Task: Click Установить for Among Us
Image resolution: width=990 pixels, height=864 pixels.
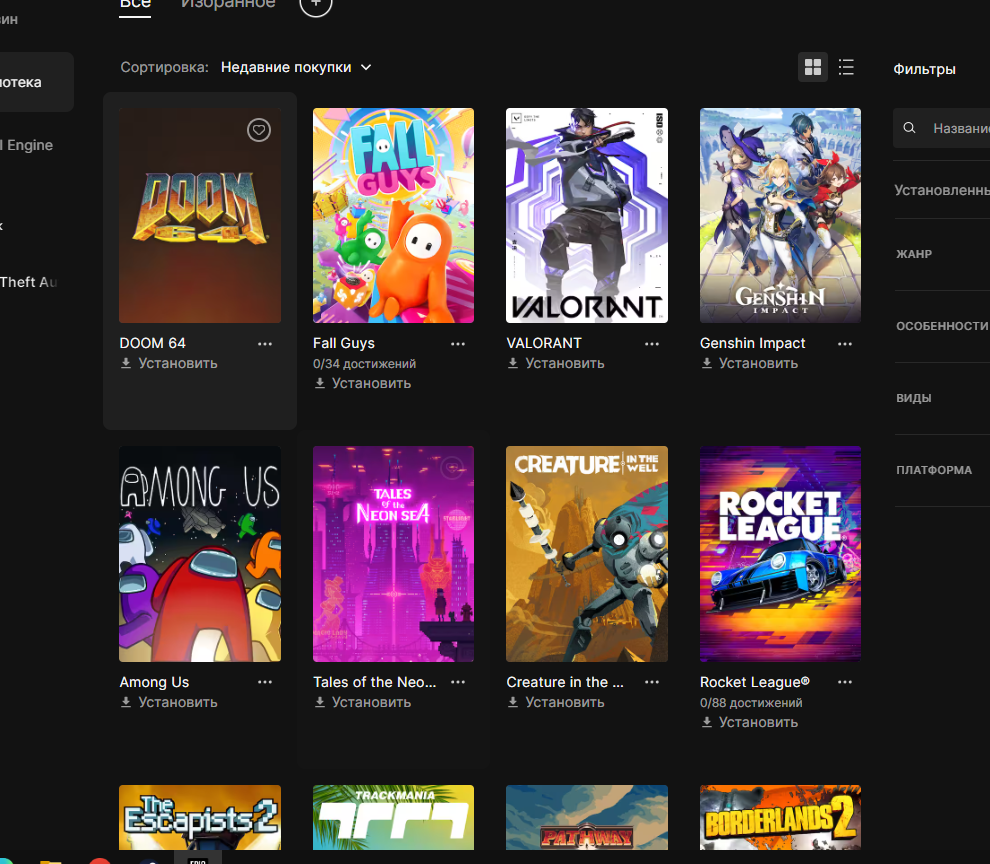Action: coord(178,702)
